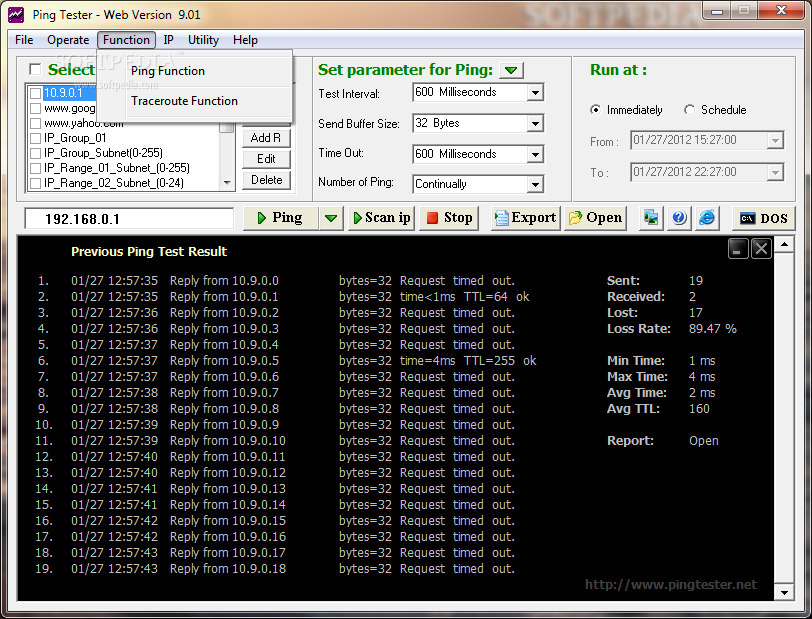This screenshot has height=619, width=812.
Task: Open the Time Out dropdown
Action: coord(535,154)
